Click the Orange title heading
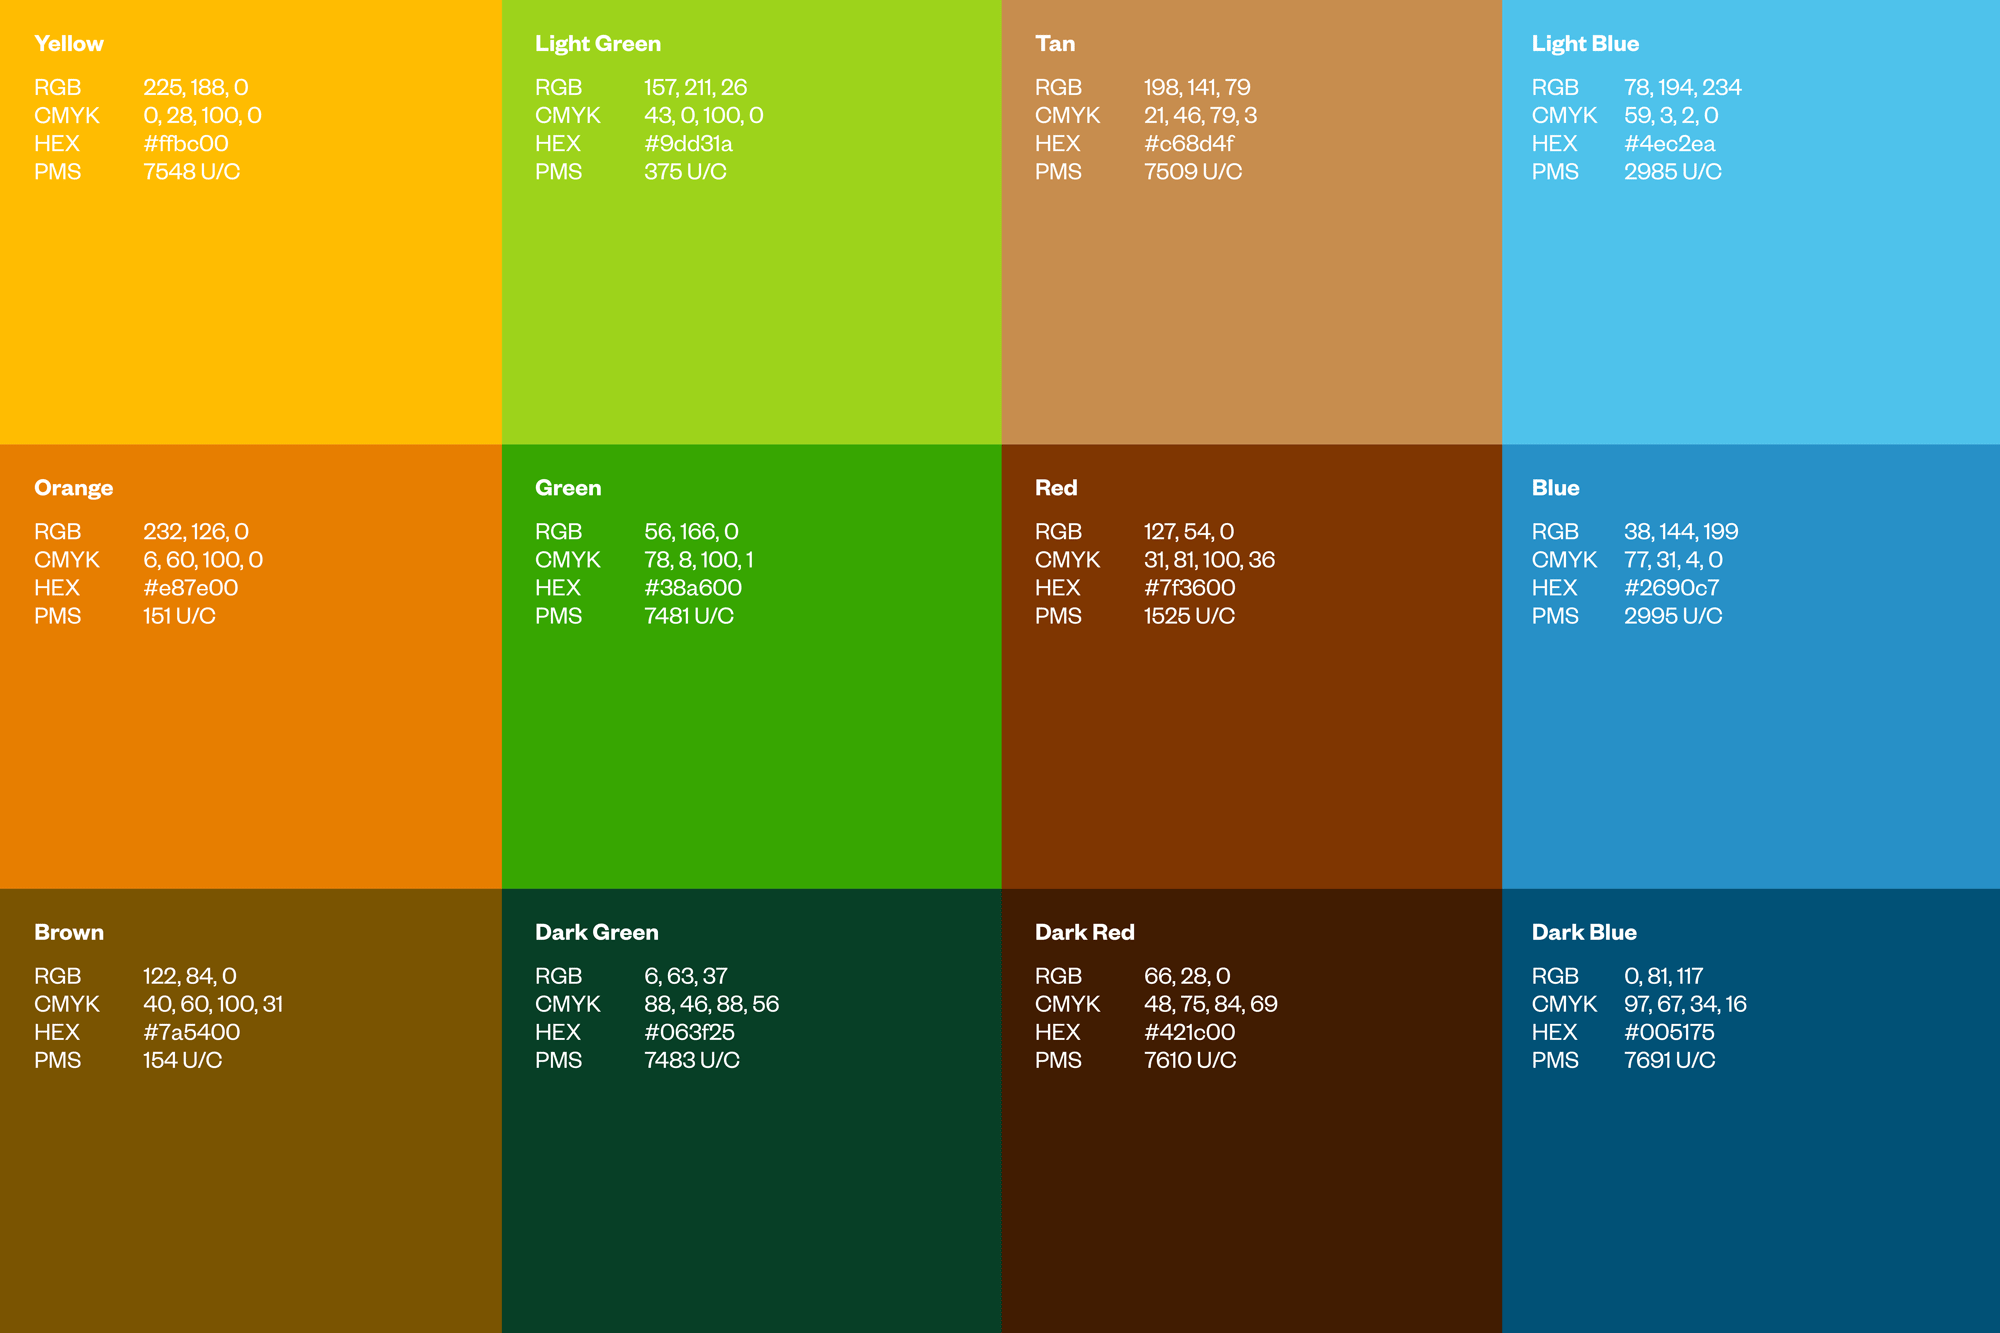This screenshot has width=2000, height=1333. click(x=73, y=488)
